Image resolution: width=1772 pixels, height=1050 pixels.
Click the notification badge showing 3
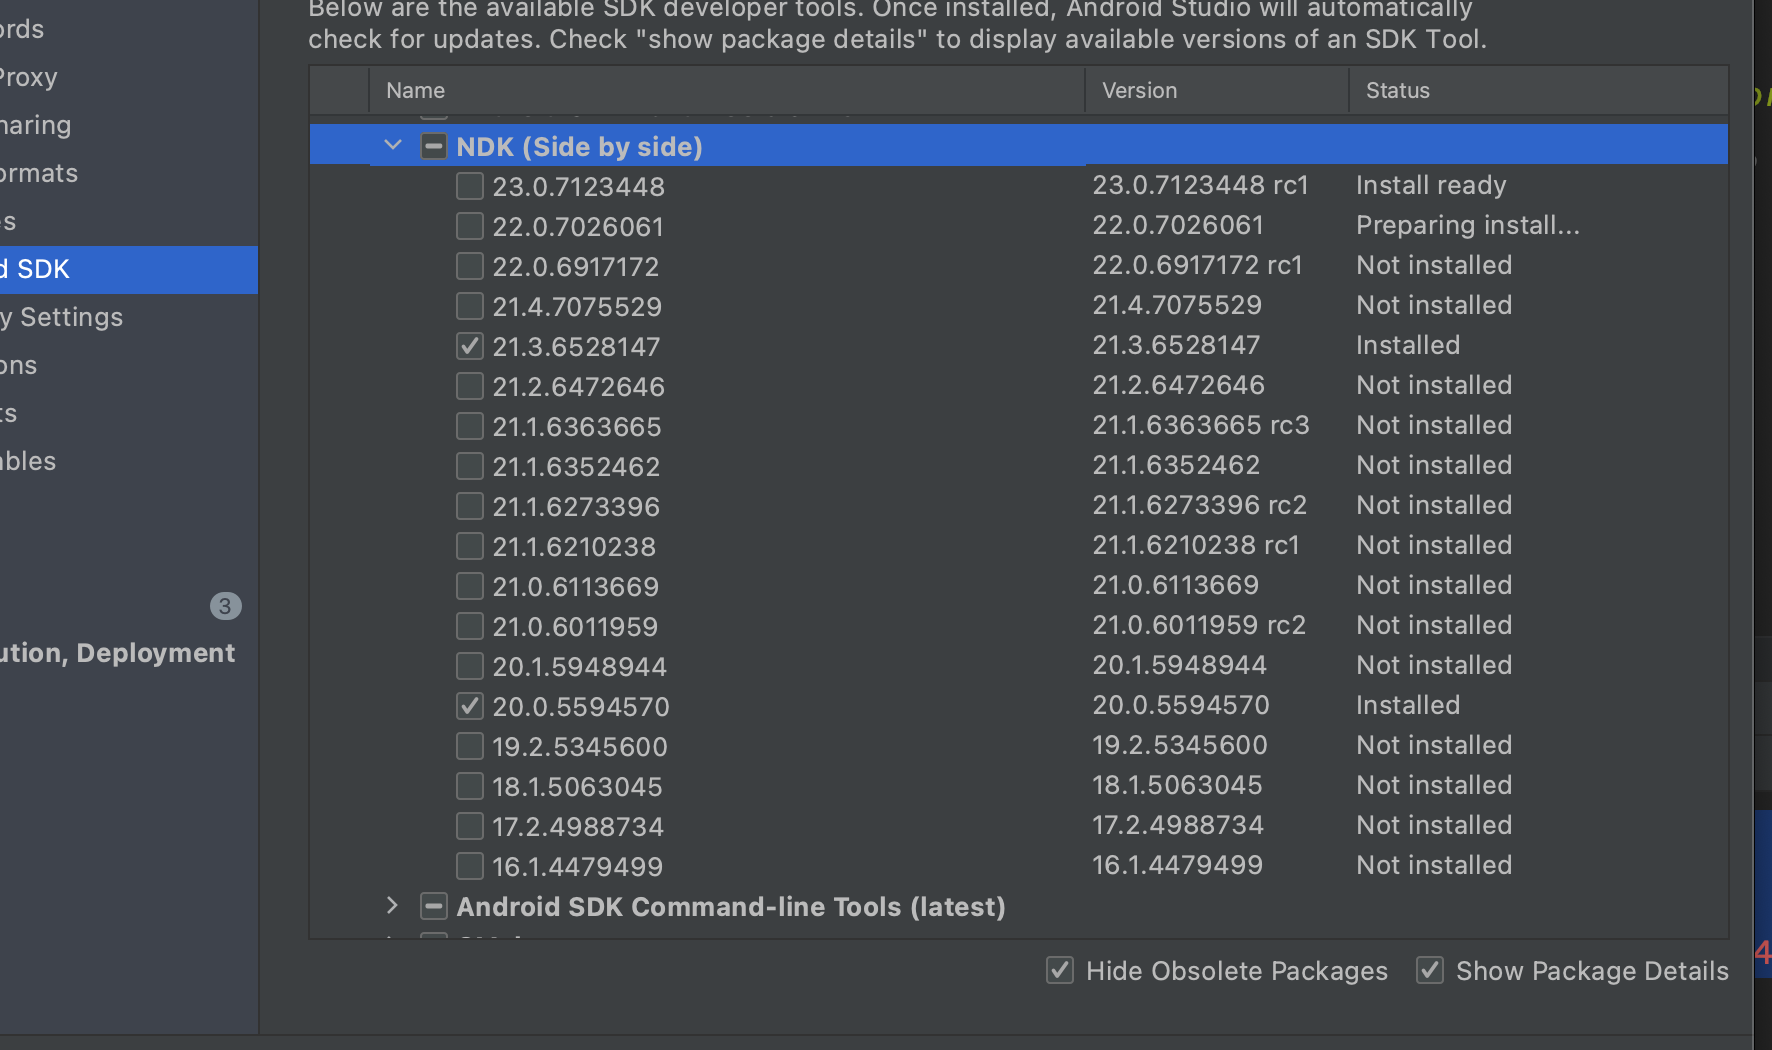tap(225, 606)
